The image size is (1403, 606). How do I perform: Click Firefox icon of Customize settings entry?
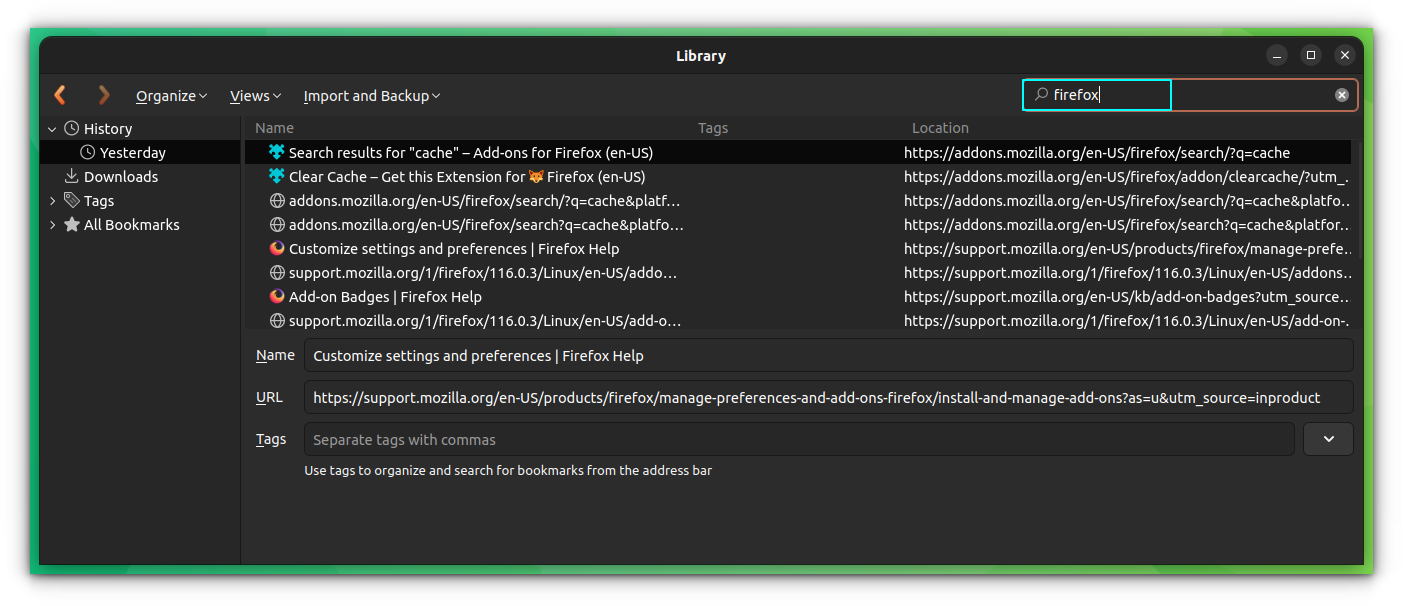point(277,248)
